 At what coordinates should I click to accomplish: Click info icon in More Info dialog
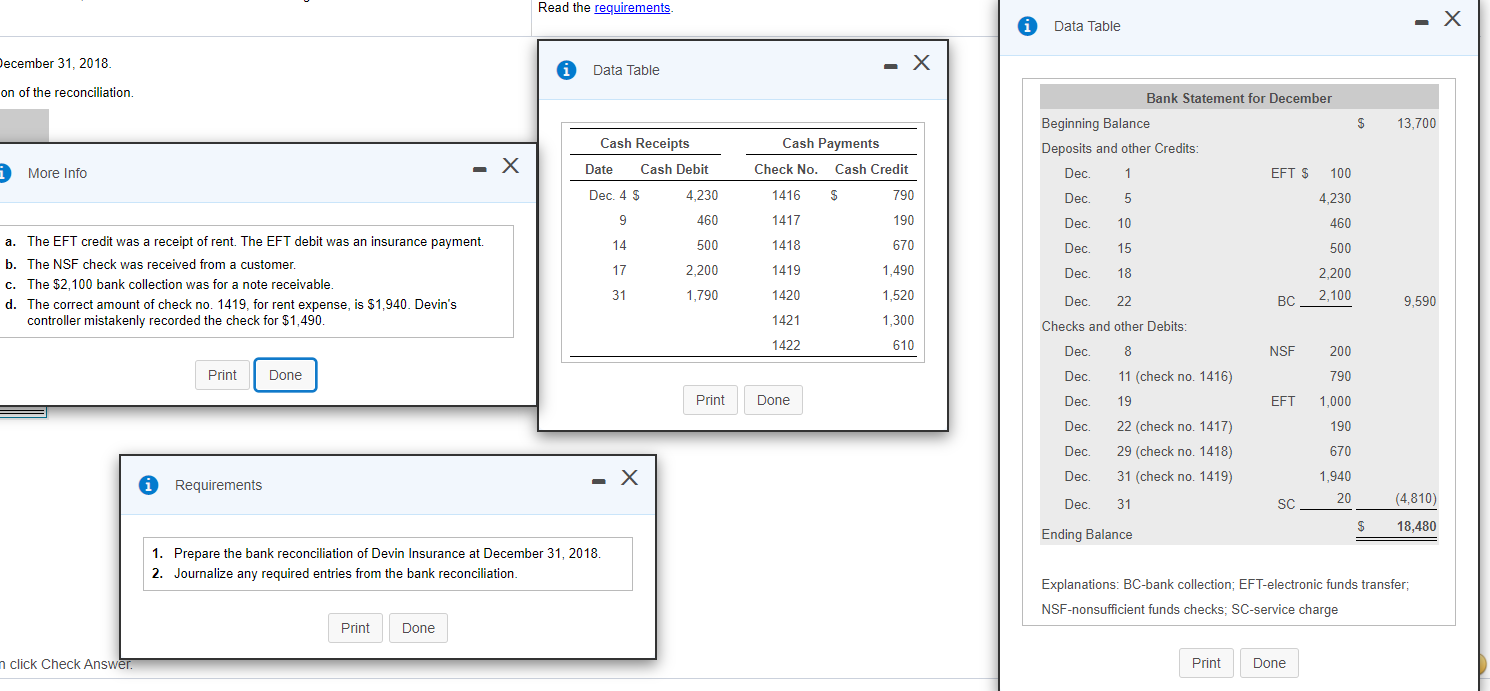5,173
